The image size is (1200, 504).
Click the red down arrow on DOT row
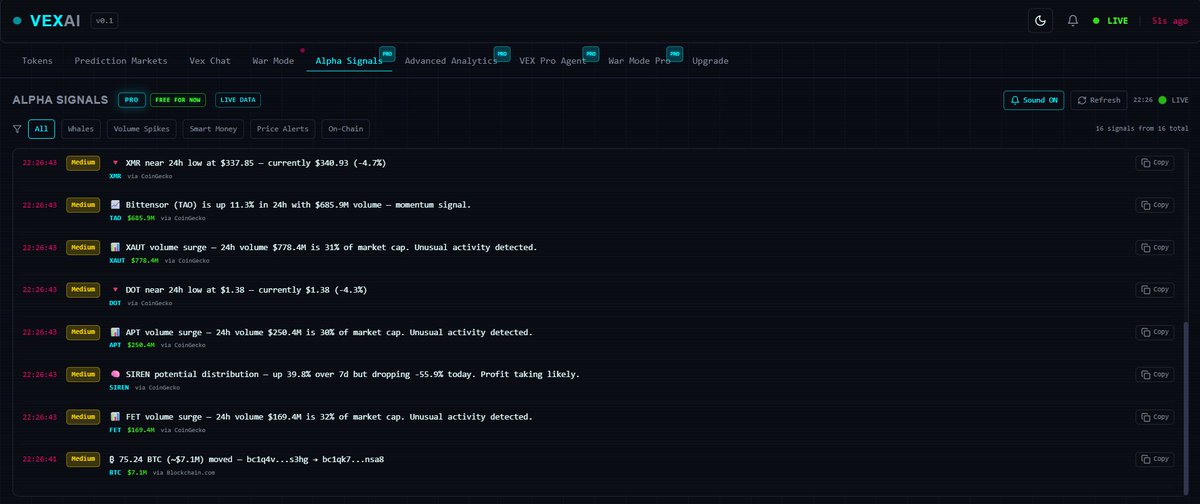(115, 290)
